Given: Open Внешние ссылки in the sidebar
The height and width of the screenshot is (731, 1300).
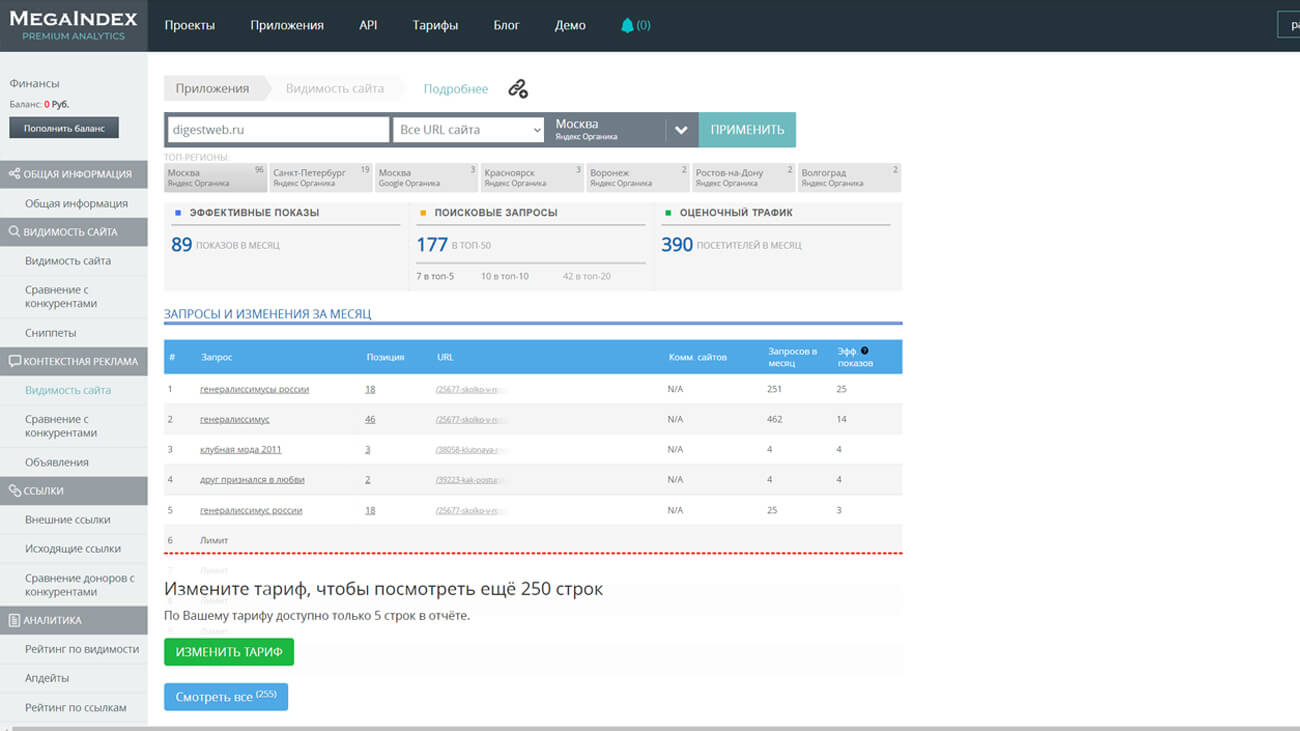Looking at the screenshot, I should click(x=68, y=520).
